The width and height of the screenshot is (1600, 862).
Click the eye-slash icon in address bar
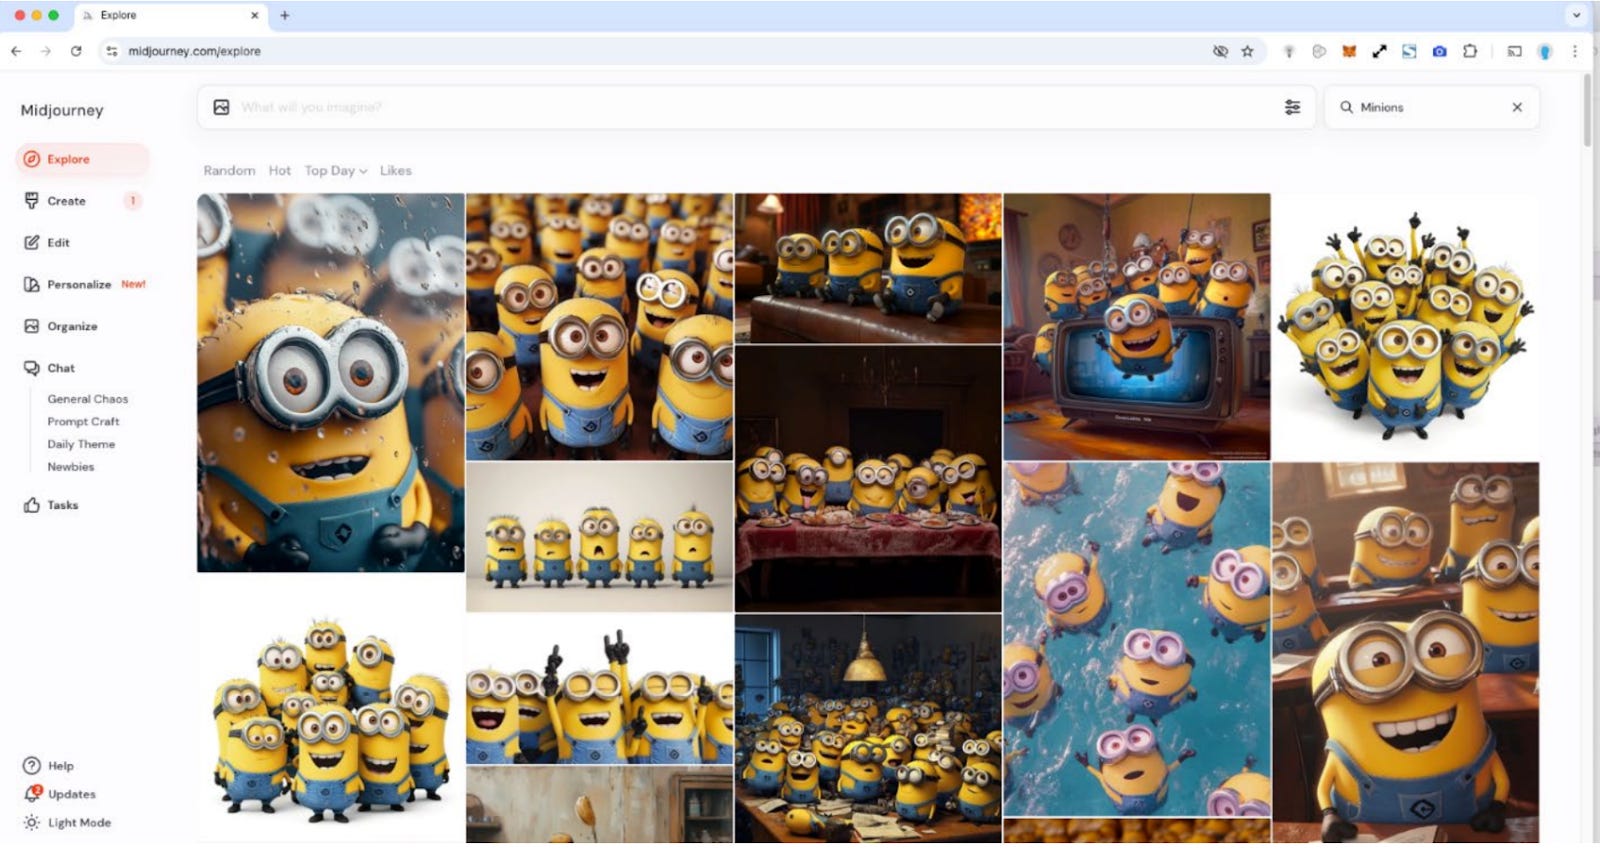point(1220,51)
